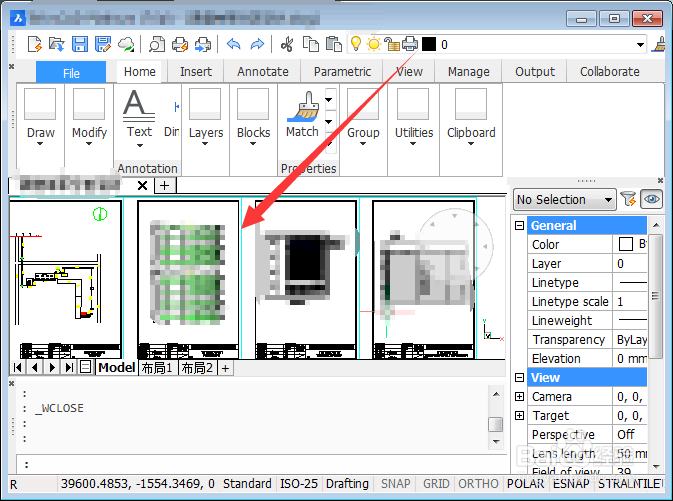The image size is (673, 501).
Task: Switch to the Parametric ribbon tab
Action: 342,72
